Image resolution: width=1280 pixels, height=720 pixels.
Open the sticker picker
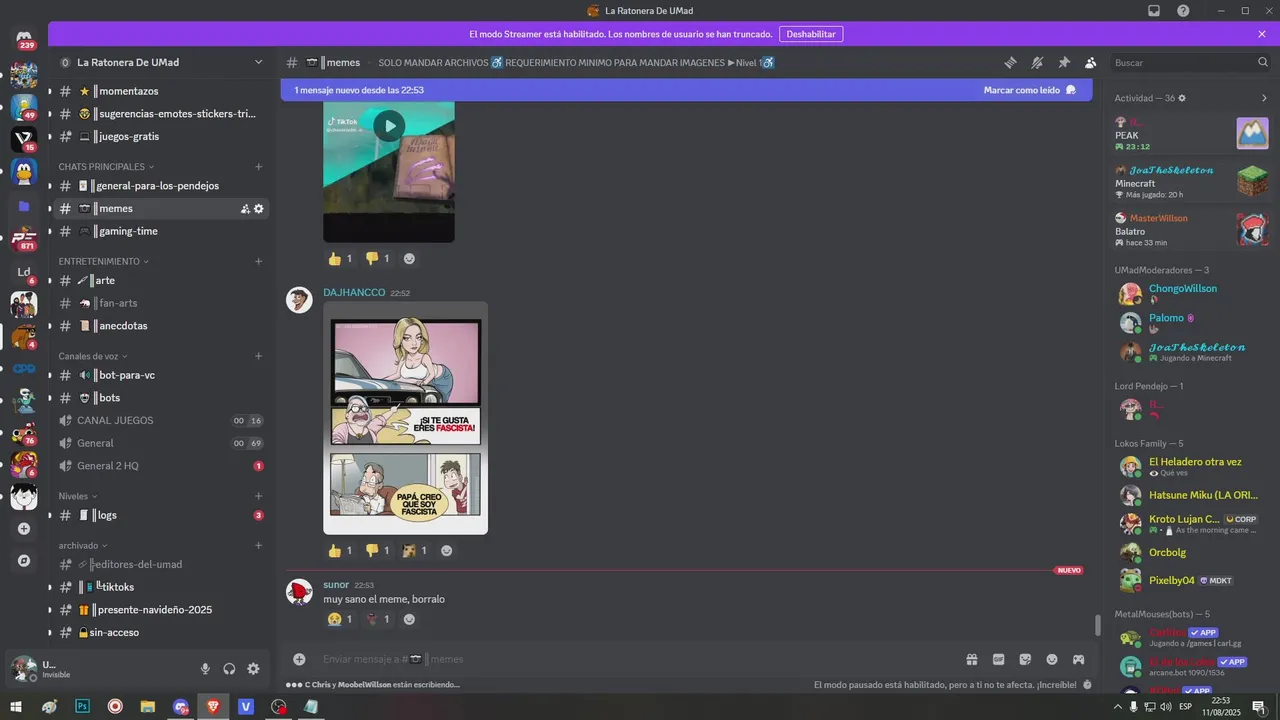[1025, 659]
